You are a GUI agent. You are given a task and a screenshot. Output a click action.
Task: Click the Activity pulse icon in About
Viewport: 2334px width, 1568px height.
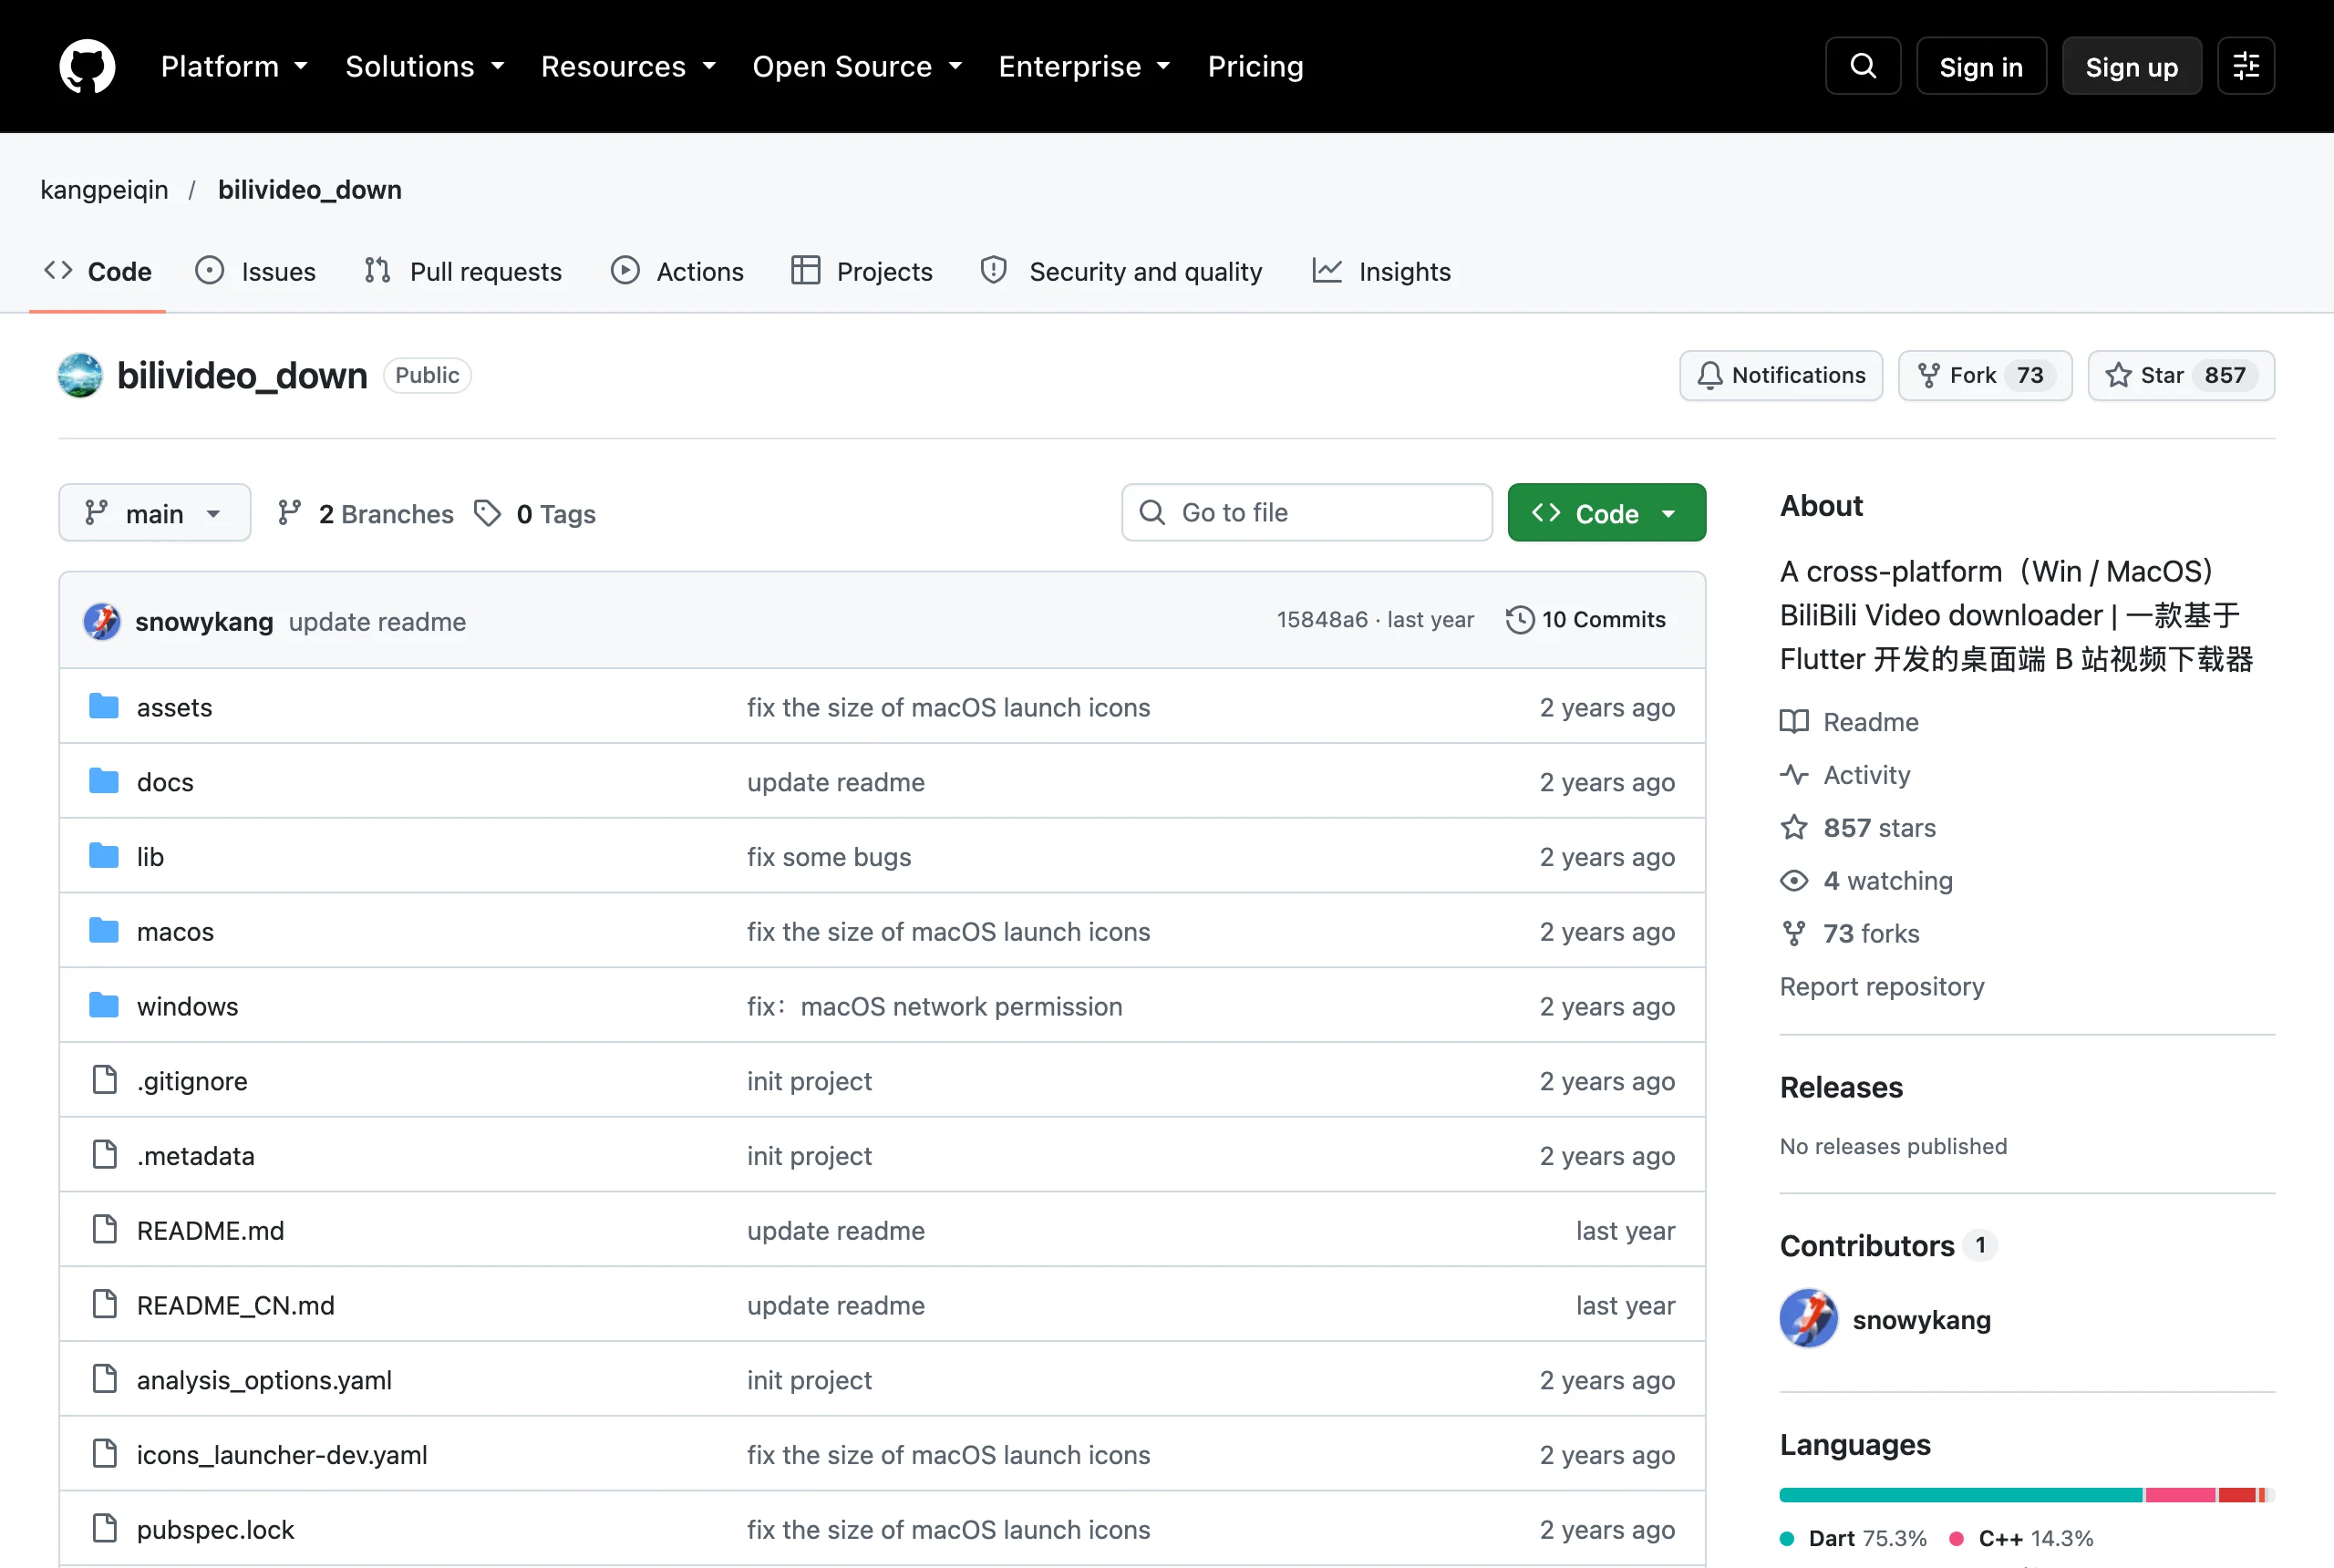(x=1794, y=775)
